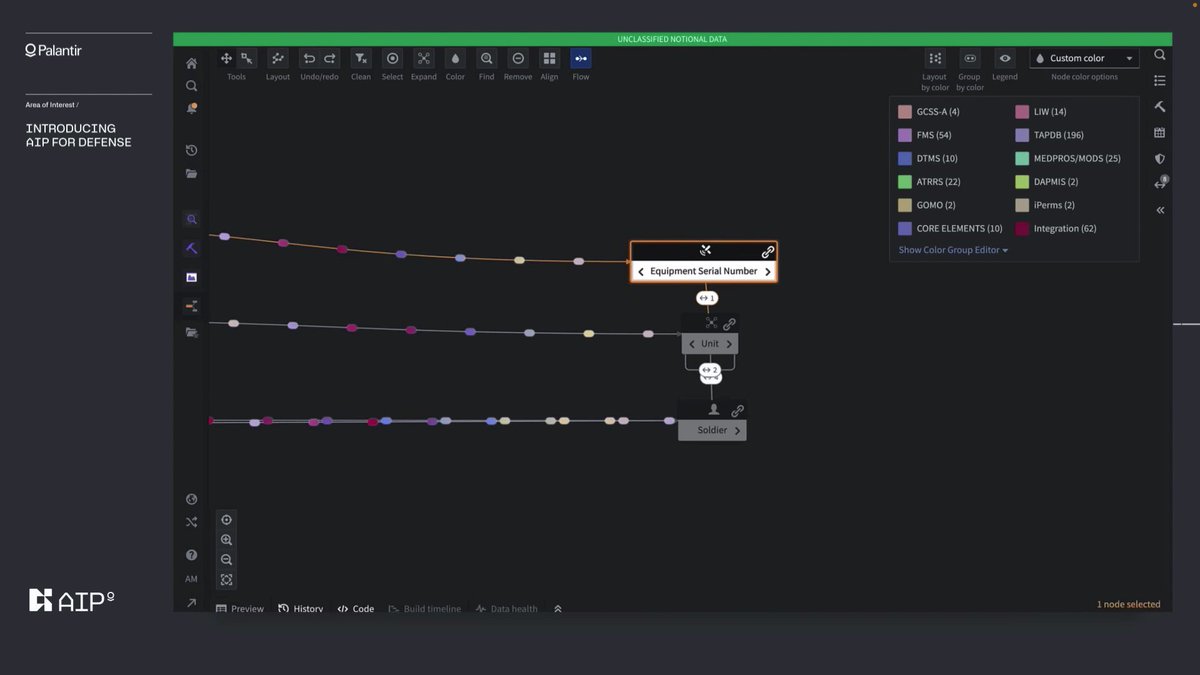
Task: Select the Integration (62) legend entry
Action: pos(1056,228)
